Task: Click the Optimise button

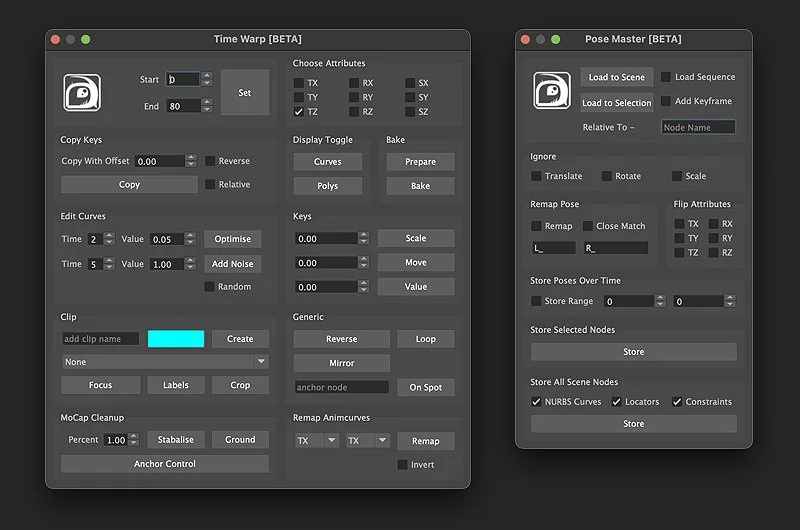Action: (x=233, y=239)
